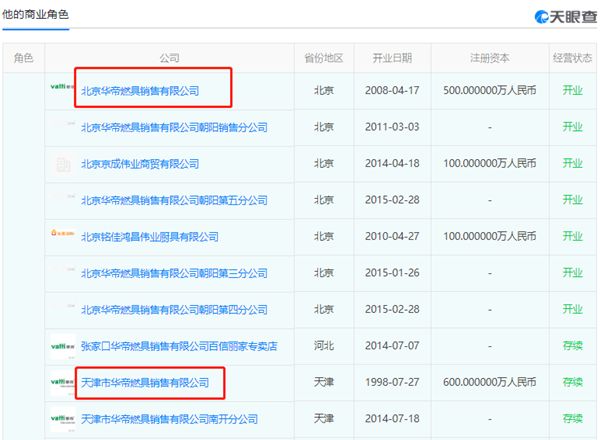Click the 角色 column header

pos(23,58)
